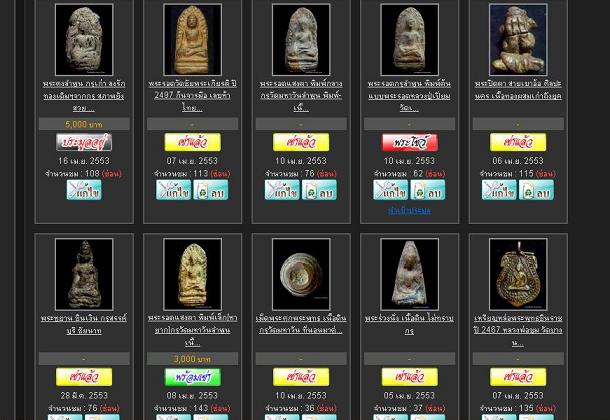Edit the พระปิดตา listing with 115 views
This screenshot has height=420, width=610.
coord(499,190)
